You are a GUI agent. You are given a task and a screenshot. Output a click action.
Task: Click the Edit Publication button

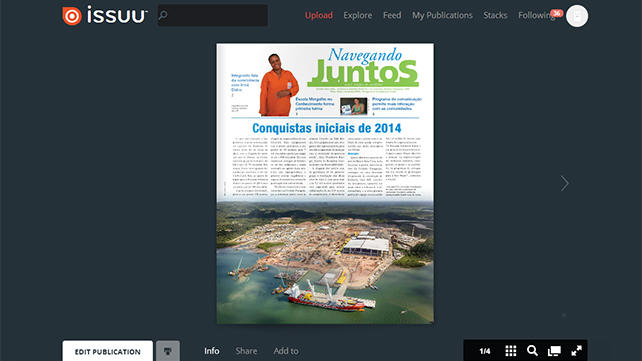(108, 351)
